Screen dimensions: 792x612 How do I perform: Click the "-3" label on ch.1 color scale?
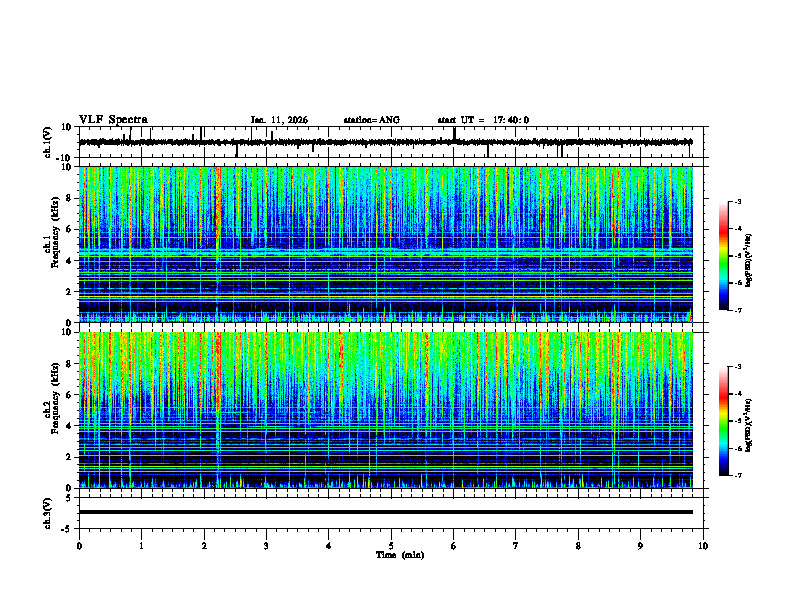pos(738,201)
